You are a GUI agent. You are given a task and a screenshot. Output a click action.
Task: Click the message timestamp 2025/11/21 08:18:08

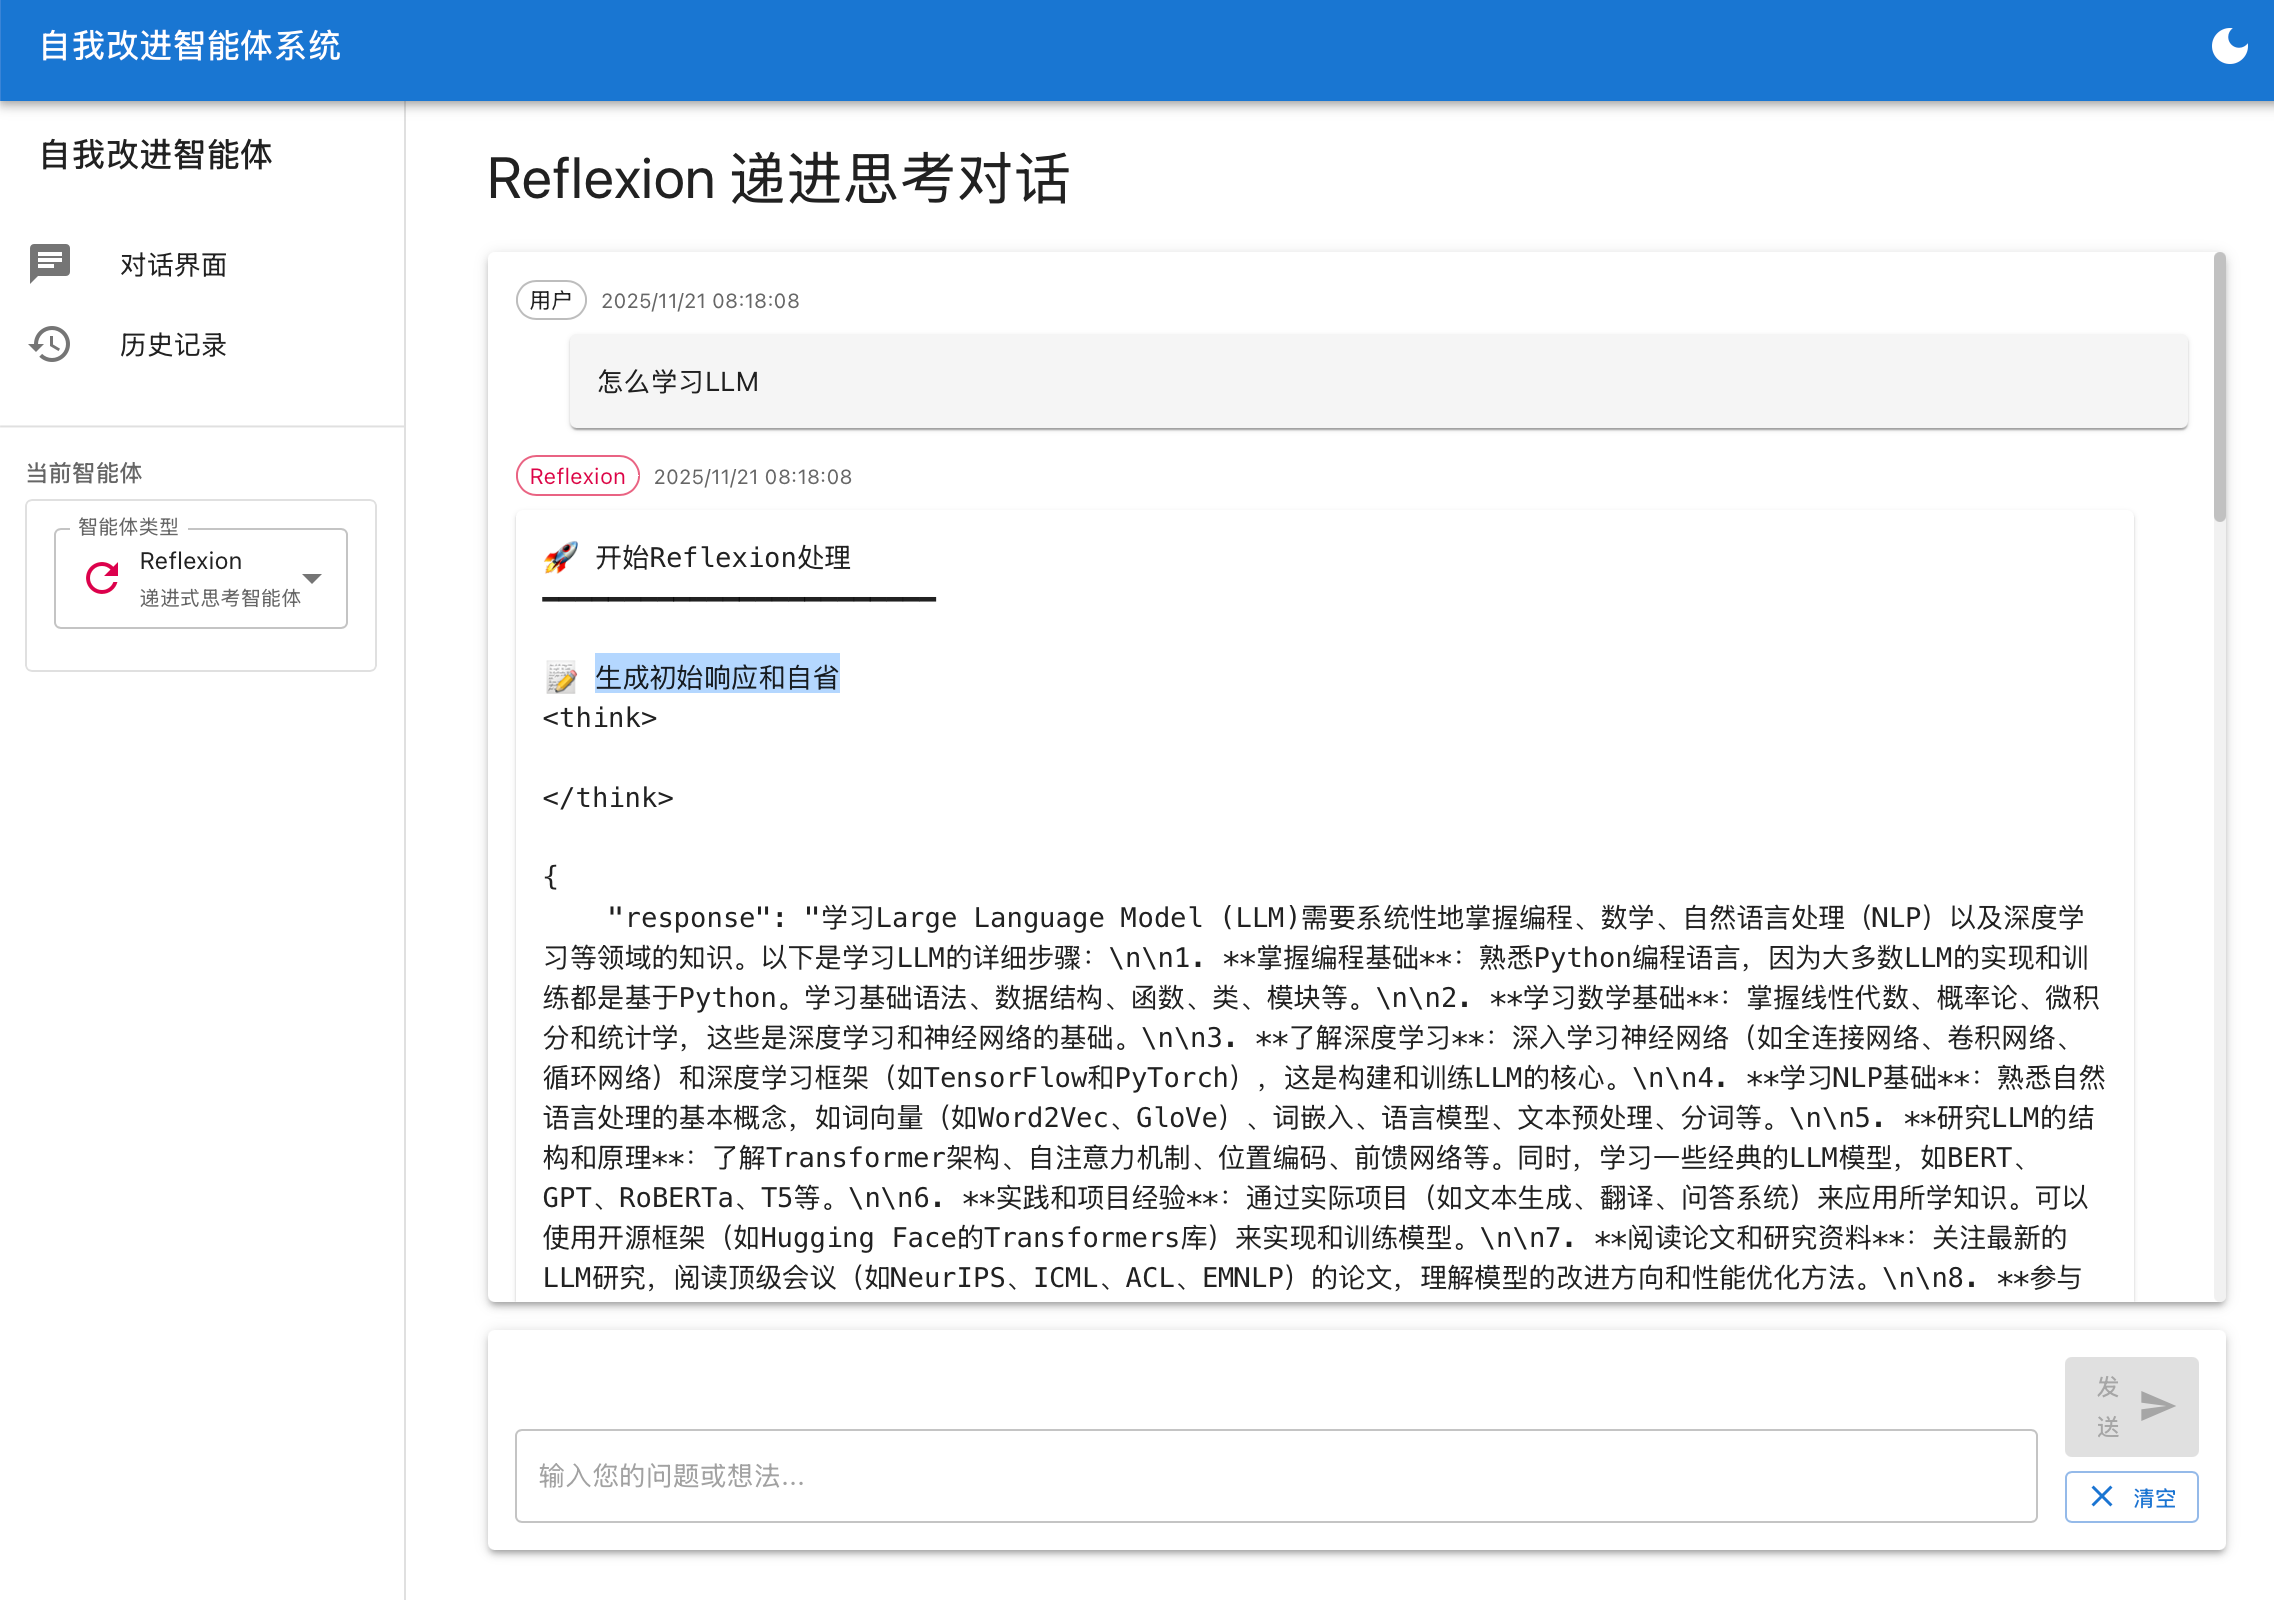[700, 300]
